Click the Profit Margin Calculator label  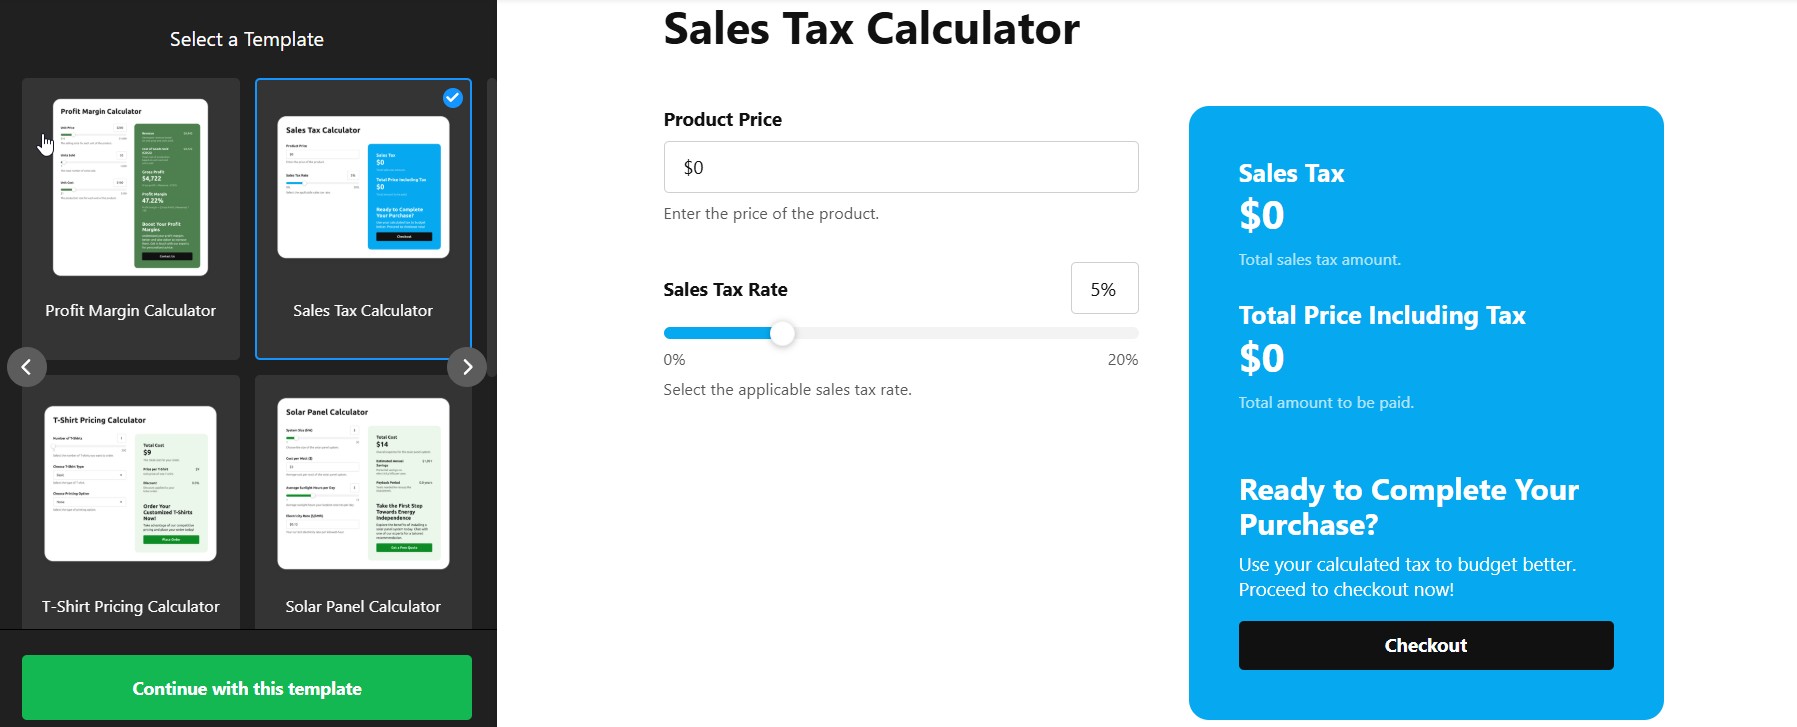point(131,311)
